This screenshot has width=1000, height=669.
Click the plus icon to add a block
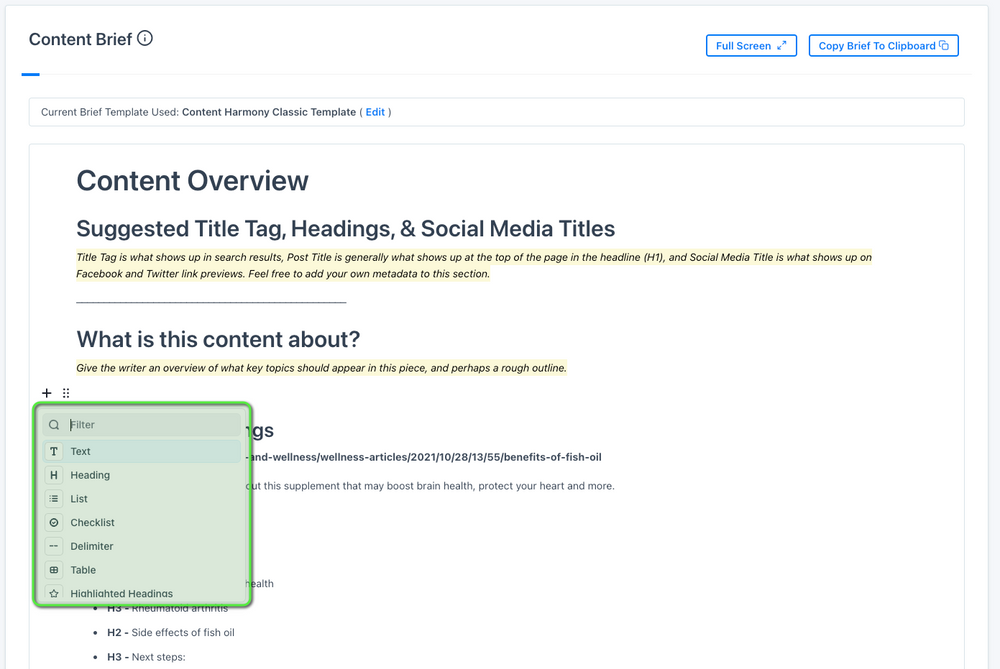[x=46, y=393]
